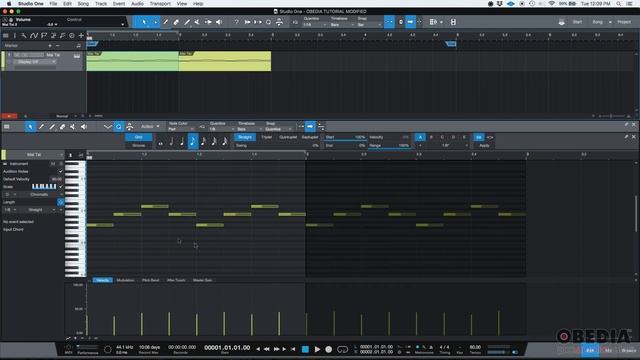Select quantize preset A
This screenshot has height=360, width=640.
(x=420, y=137)
